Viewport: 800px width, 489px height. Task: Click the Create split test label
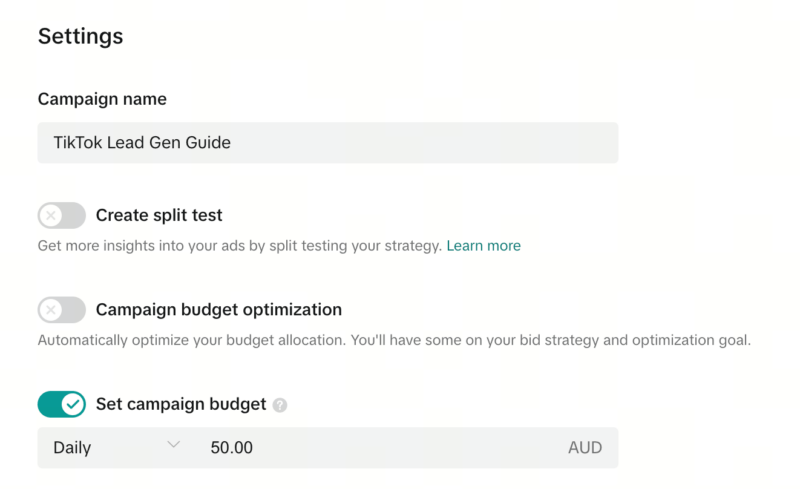coord(159,215)
